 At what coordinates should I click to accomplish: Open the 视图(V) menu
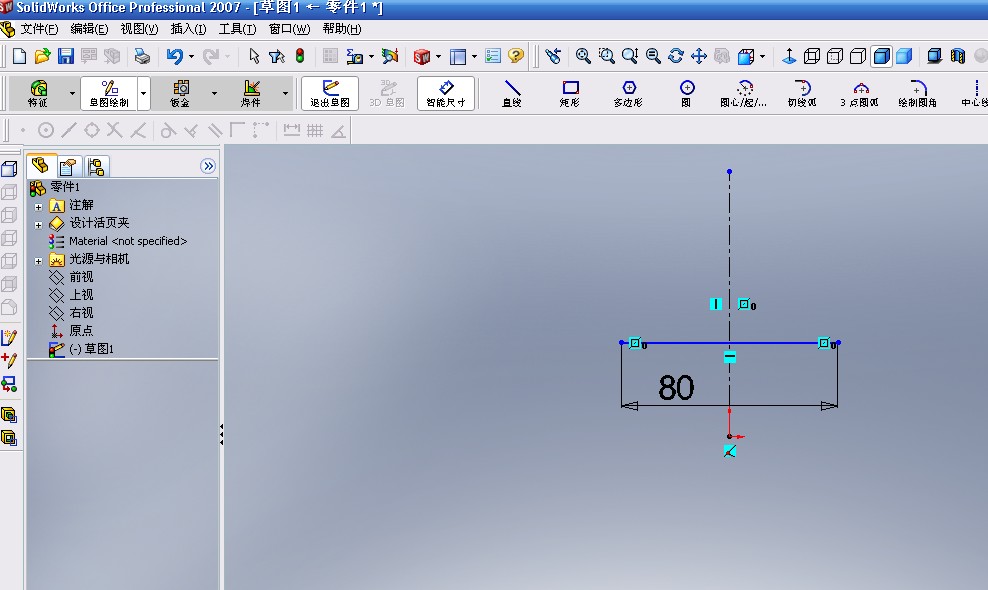pyautogui.click(x=139, y=28)
